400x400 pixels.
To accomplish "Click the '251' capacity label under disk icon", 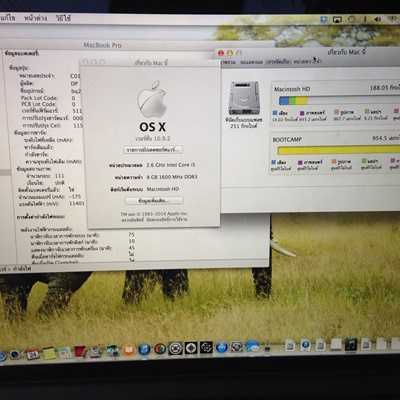I will click(244, 126).
